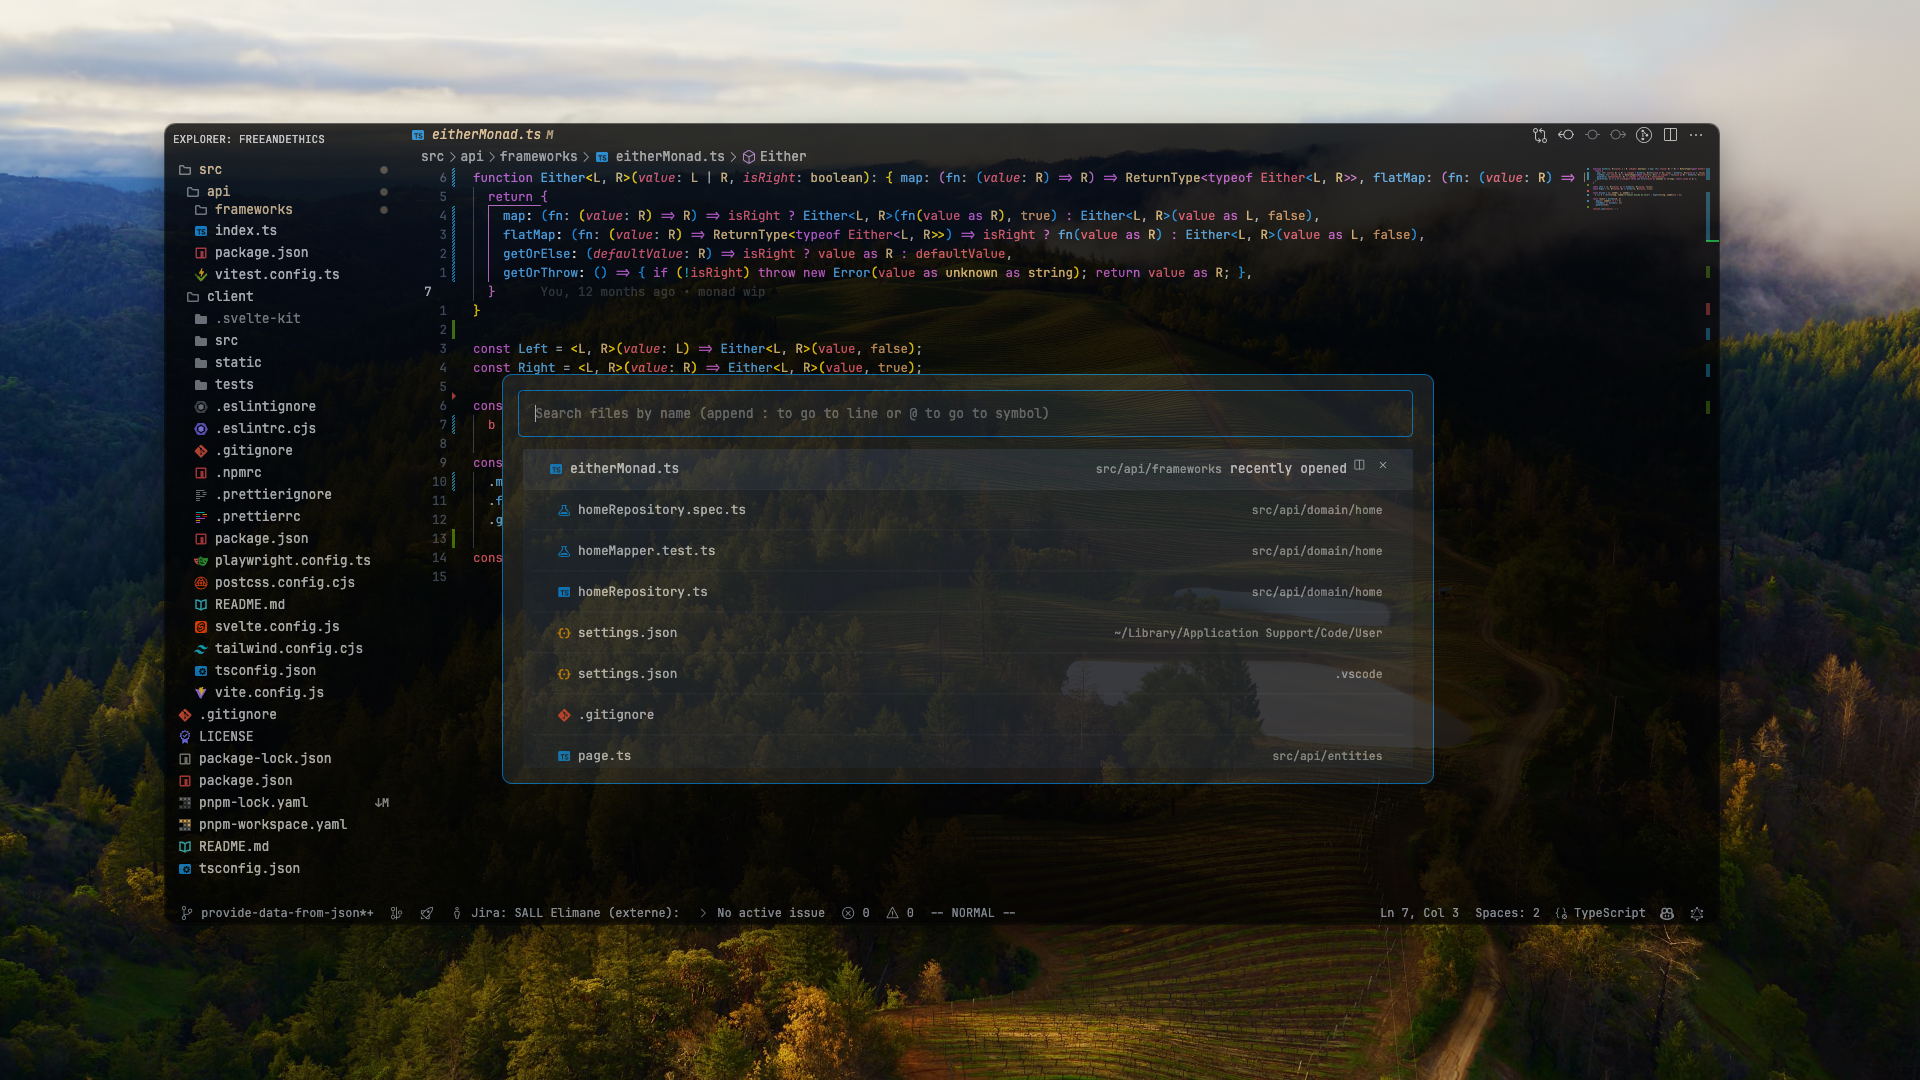Viewport: 1920px width, 1080px height.
Task: Open page.ts from src/api/entities
Action: click(x=967, y=756)
